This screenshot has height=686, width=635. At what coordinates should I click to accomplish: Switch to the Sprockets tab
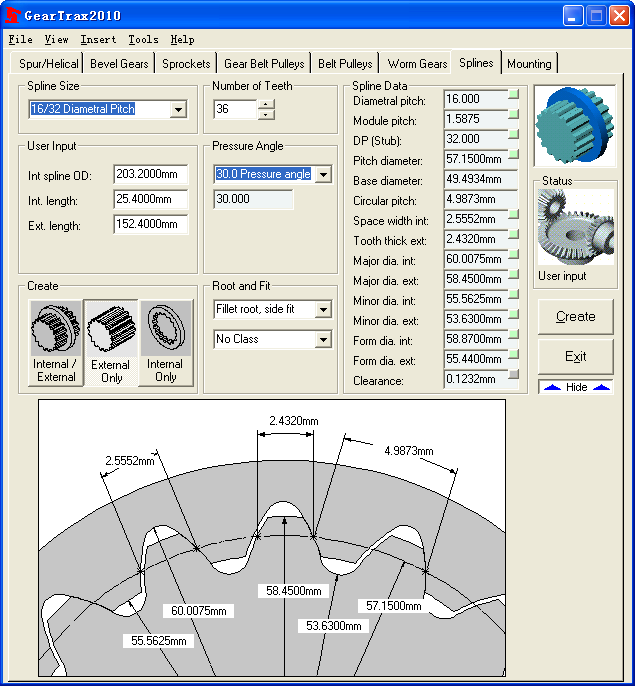click(186, 64)
